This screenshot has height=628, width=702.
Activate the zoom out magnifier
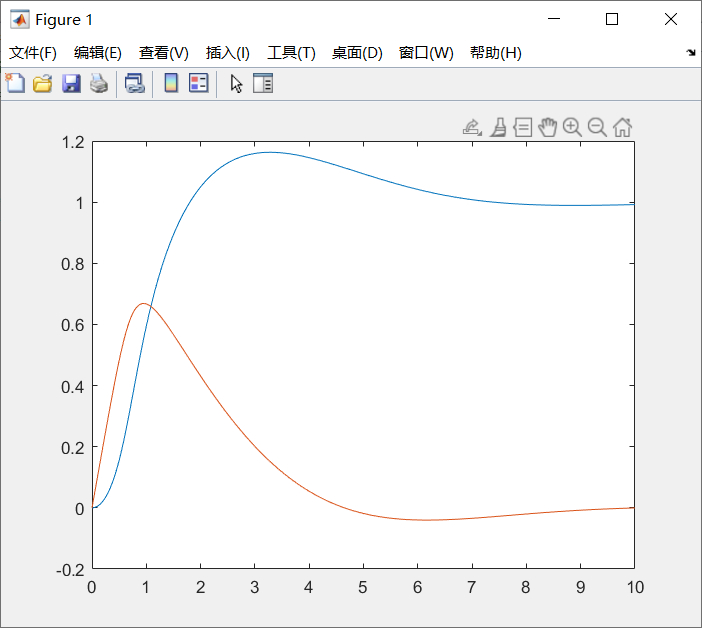597,128
